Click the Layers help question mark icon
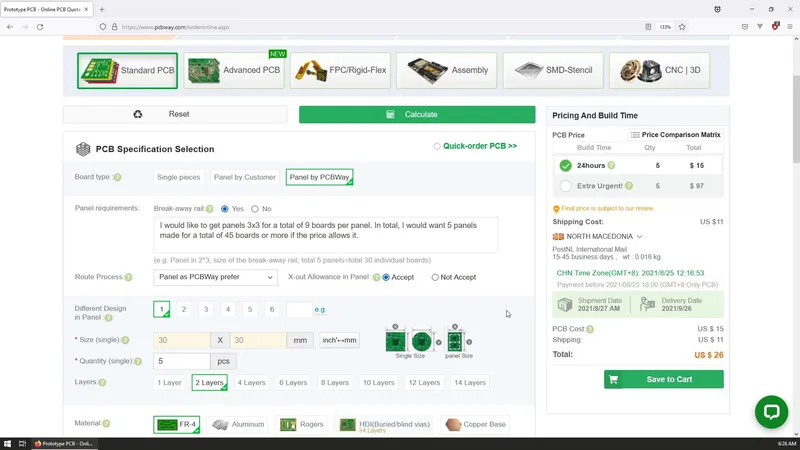This screenshot has height=450, width=800. (x=102, y=382)
